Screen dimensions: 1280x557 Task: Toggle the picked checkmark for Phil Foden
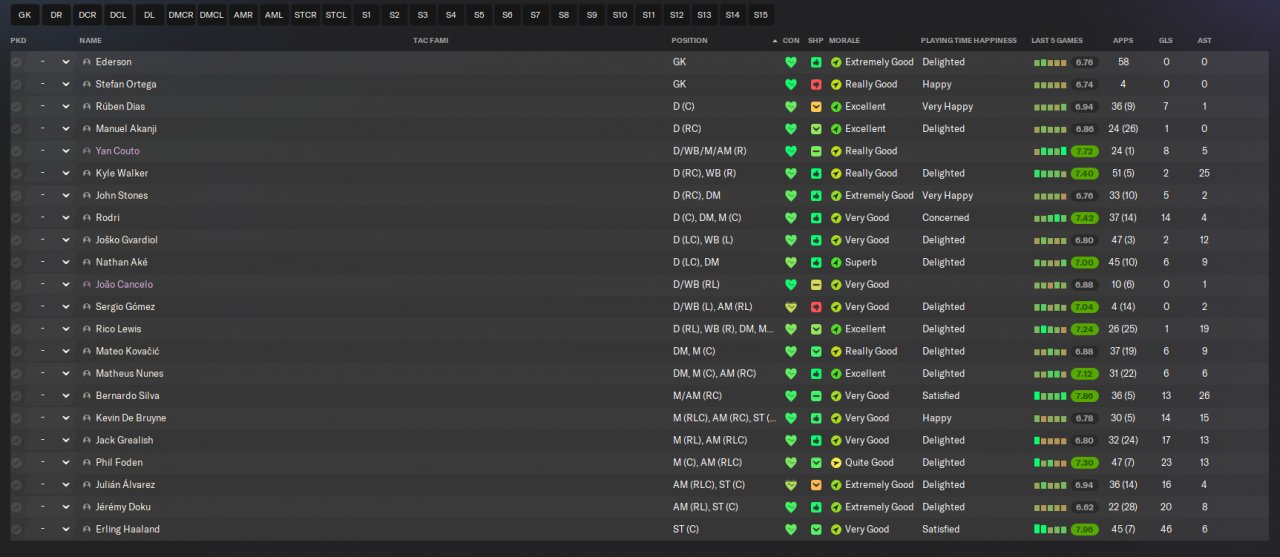coord(16,462)
